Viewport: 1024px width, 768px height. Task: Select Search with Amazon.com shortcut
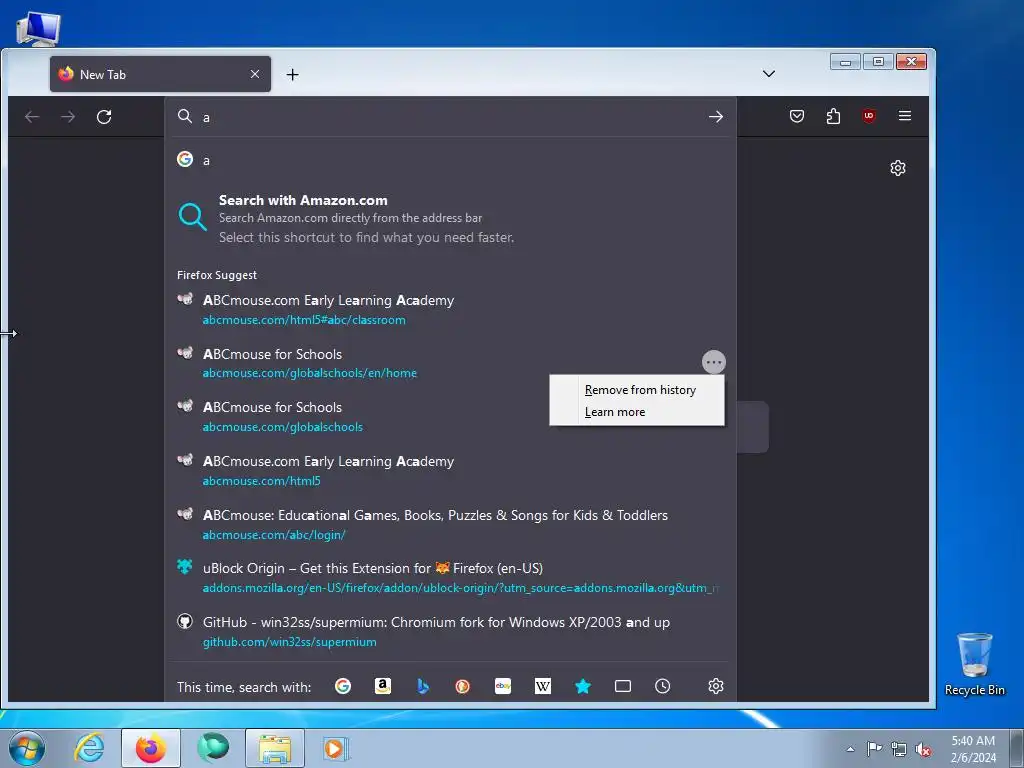click(x=451, y=218)
